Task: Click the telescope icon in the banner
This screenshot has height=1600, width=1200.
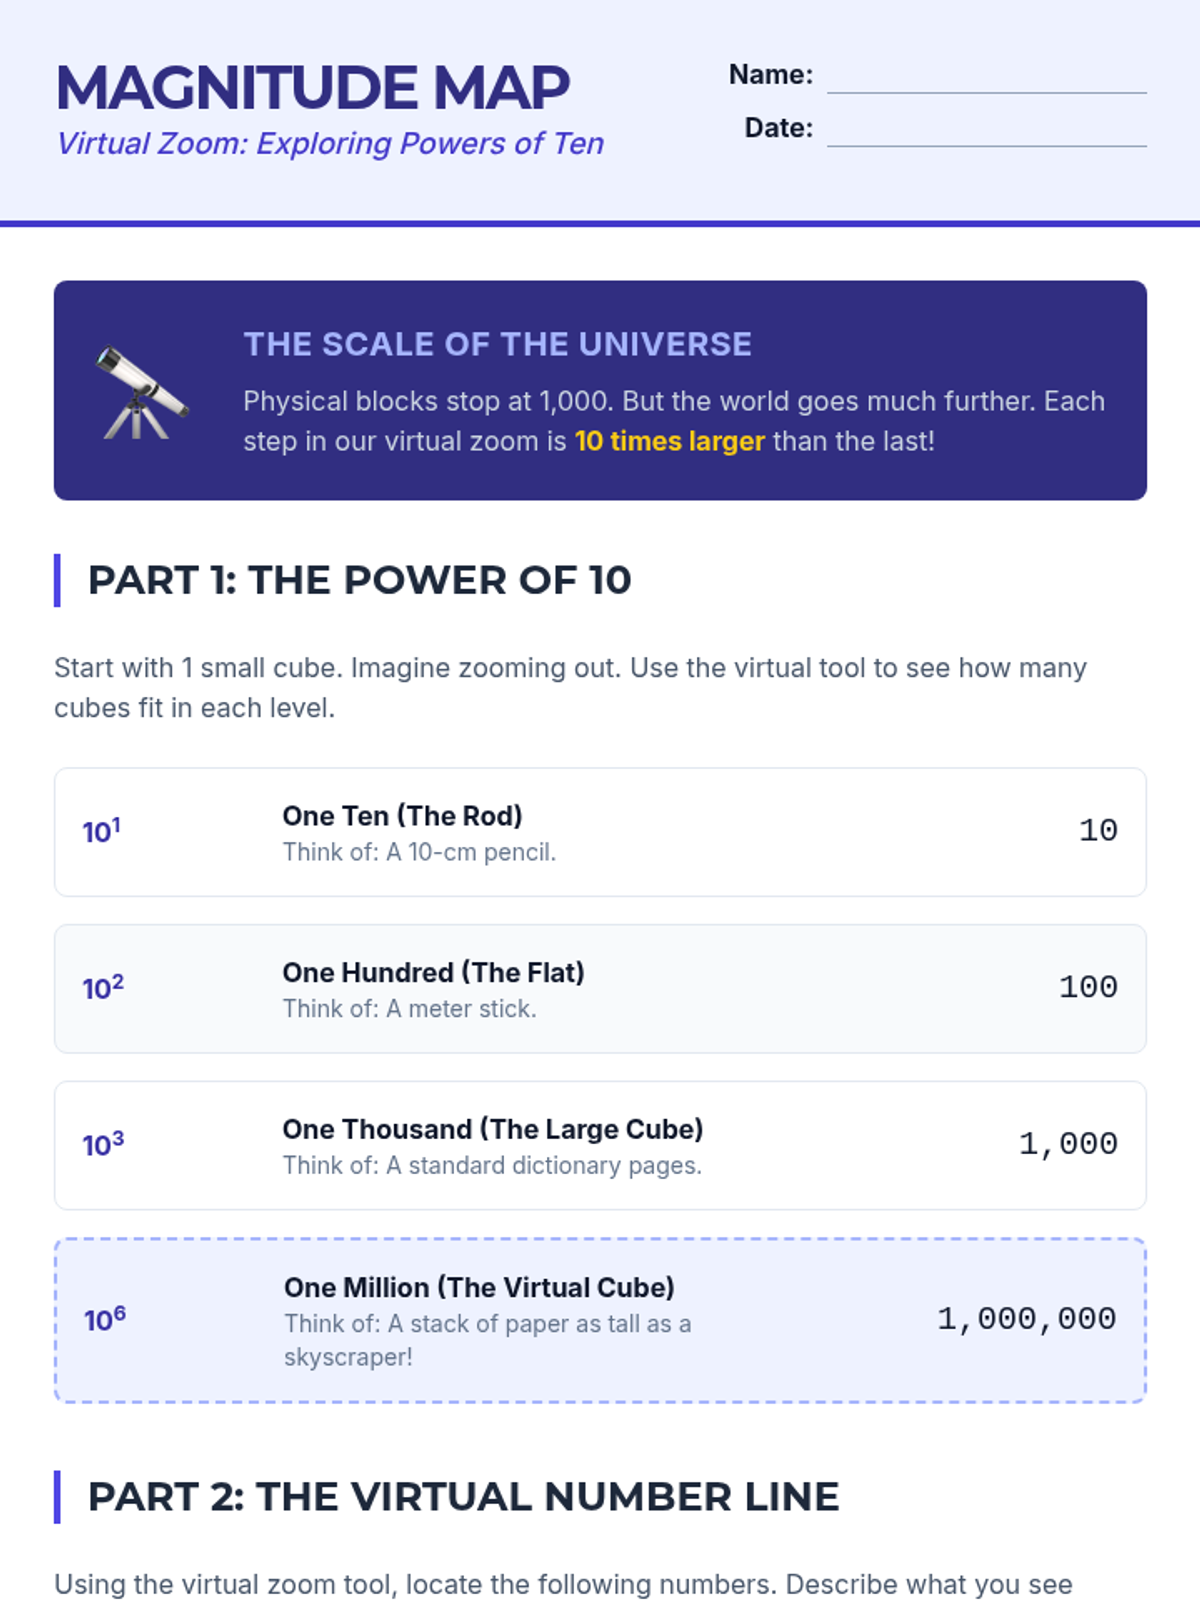Action: (140, 392)
